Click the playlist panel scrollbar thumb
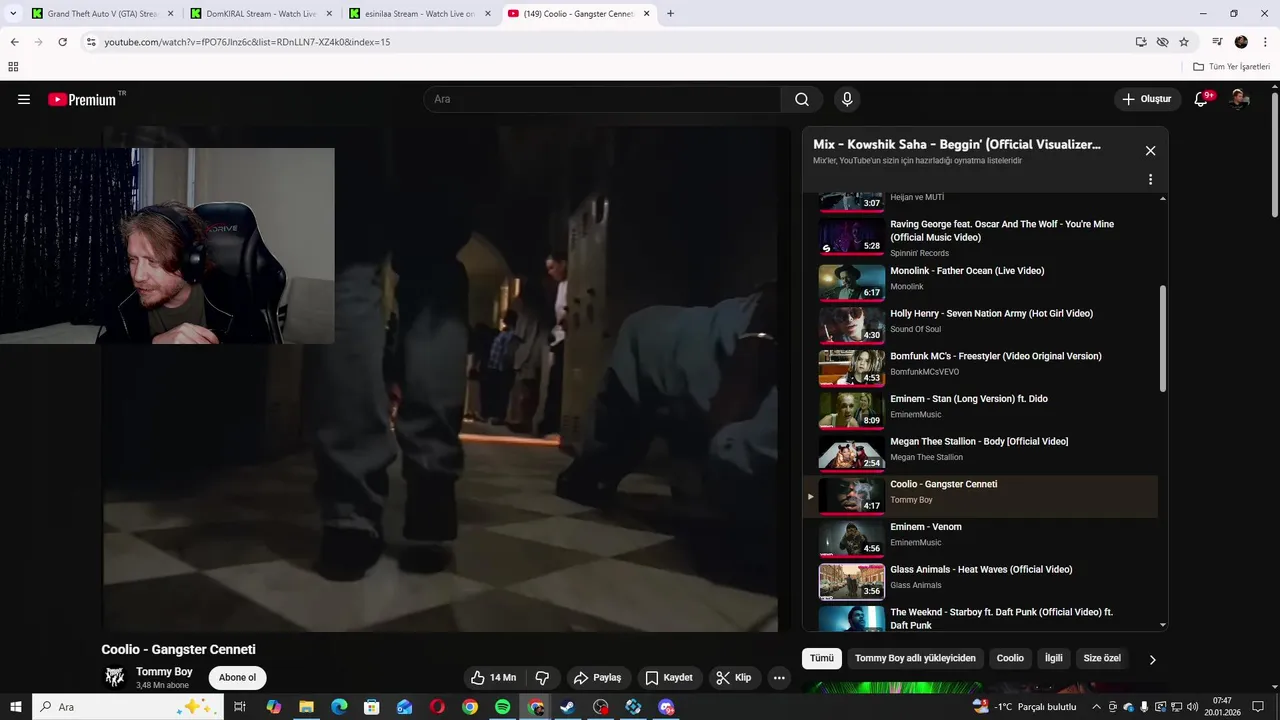Image resolution: width=1280 pixels, height=720 pixels. pos(1162,338)
